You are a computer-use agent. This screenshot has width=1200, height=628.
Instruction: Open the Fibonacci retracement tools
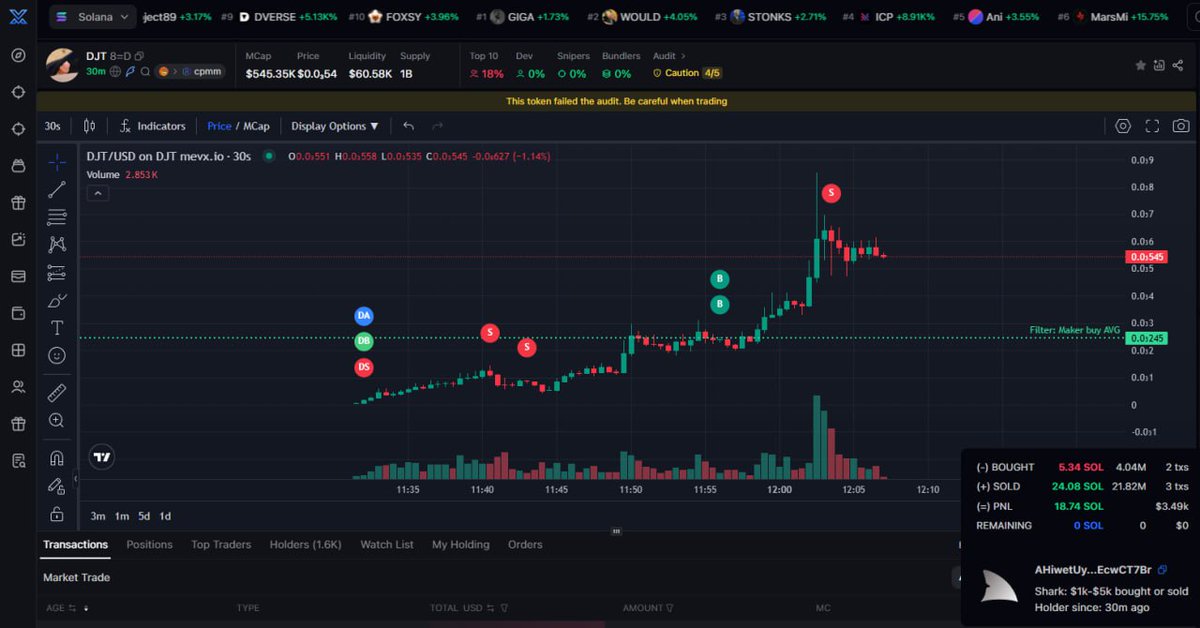57,217
